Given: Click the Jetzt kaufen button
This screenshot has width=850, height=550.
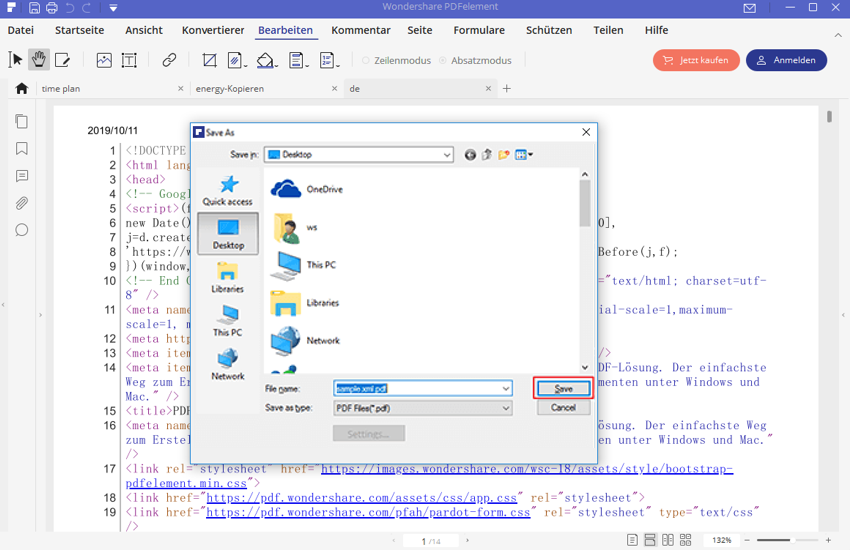Looking at the screenshot, I should point(696,60).
